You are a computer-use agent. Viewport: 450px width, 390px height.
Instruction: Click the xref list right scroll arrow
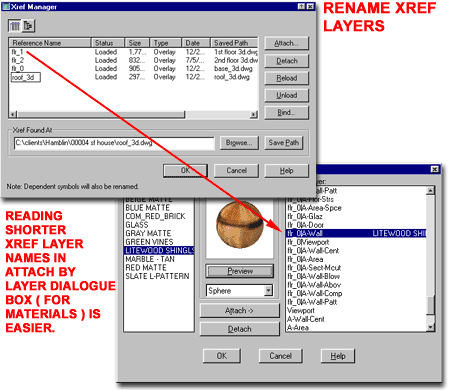pyautogui.click(x=254, y=115)
